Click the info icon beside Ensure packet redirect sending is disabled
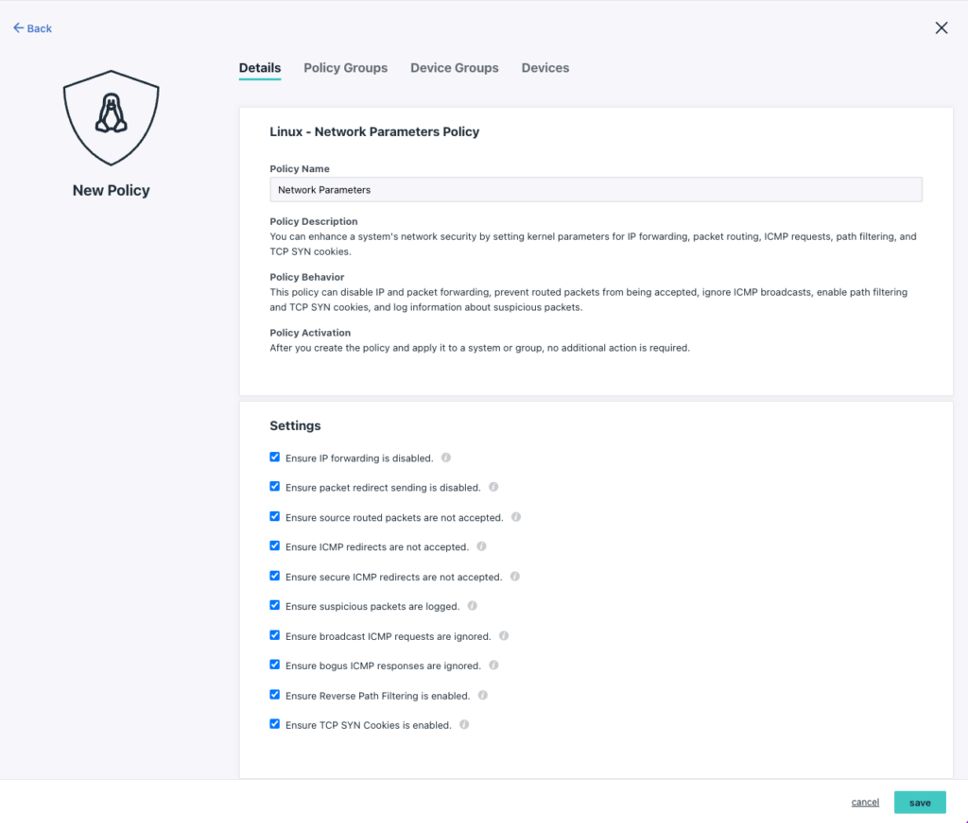The image size is (968, 823). point(491,487)
